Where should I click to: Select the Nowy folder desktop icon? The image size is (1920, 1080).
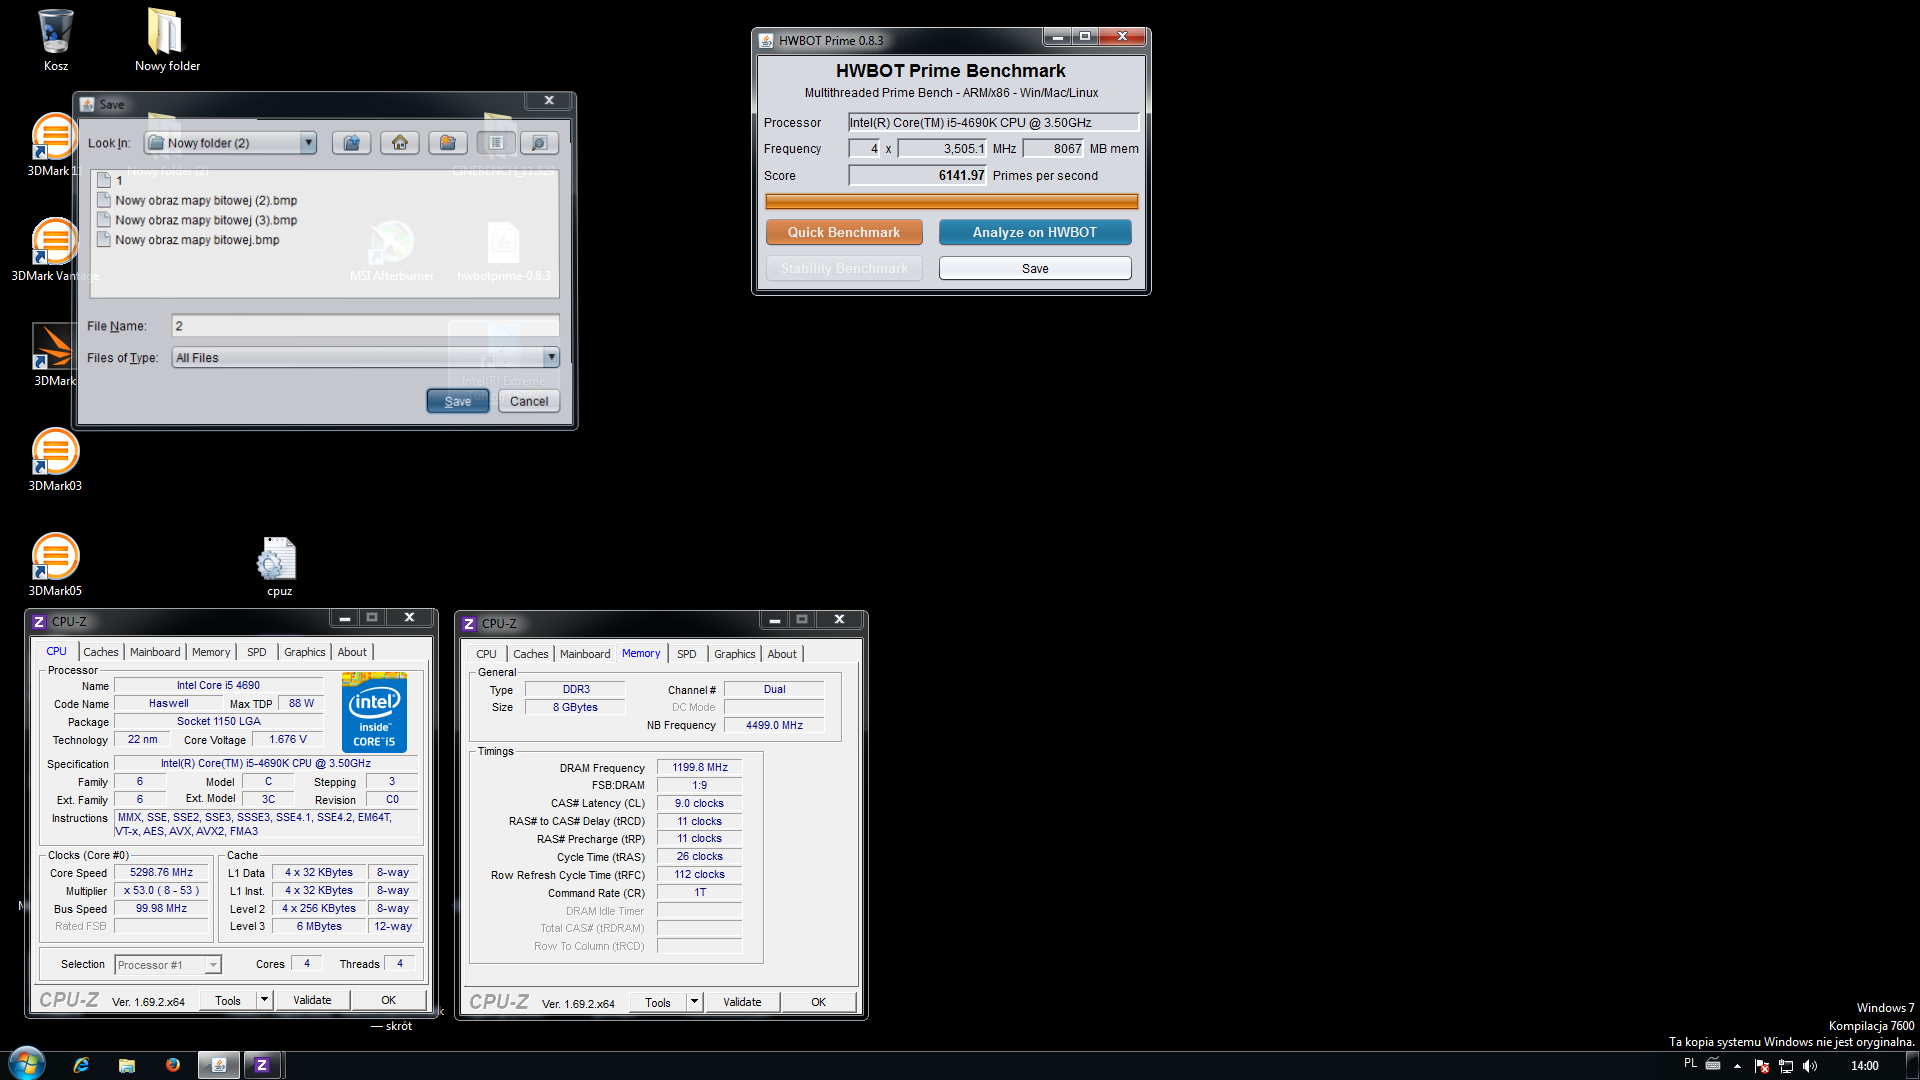point(167,40)
